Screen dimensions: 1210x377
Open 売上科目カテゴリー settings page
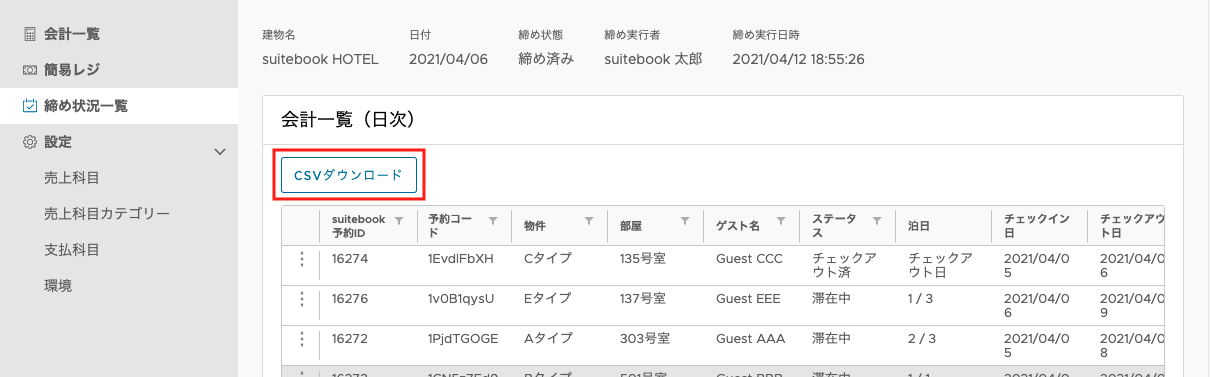[107, 214]
